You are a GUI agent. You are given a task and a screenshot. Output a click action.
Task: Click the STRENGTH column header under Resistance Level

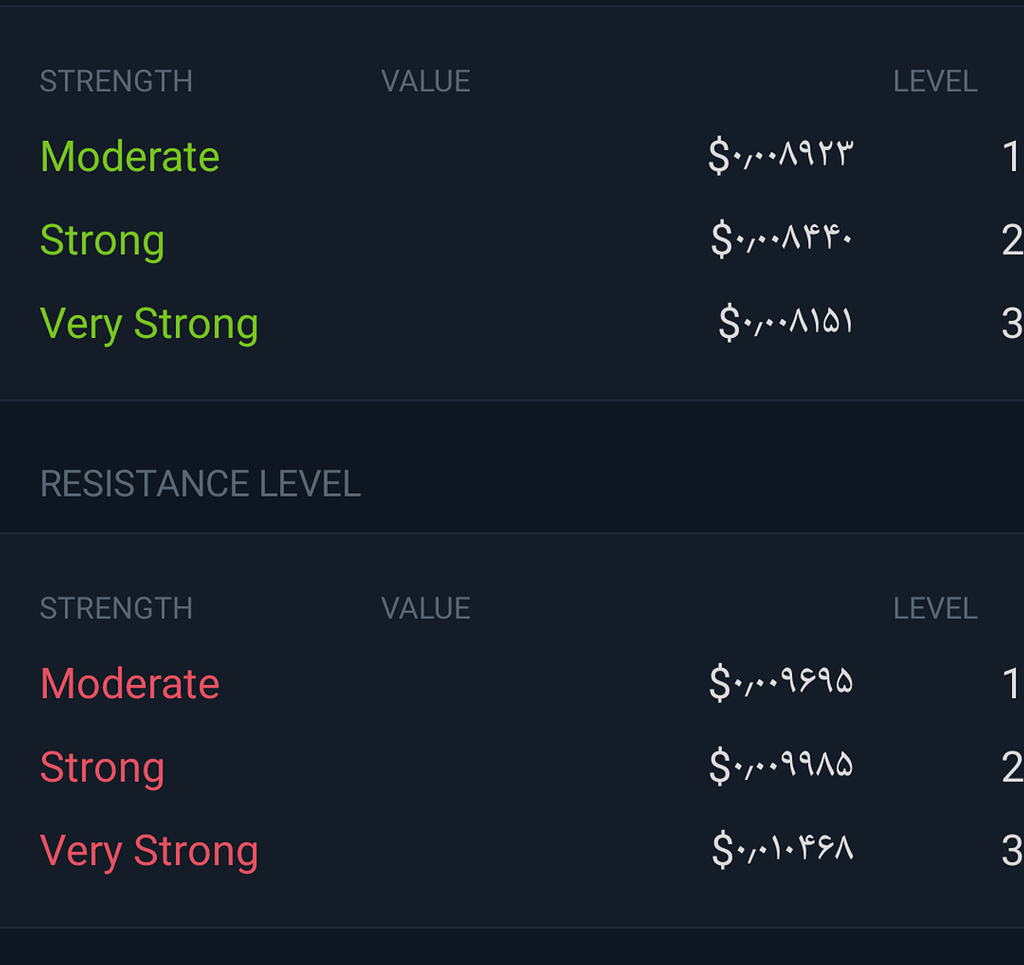pos(116,608)
